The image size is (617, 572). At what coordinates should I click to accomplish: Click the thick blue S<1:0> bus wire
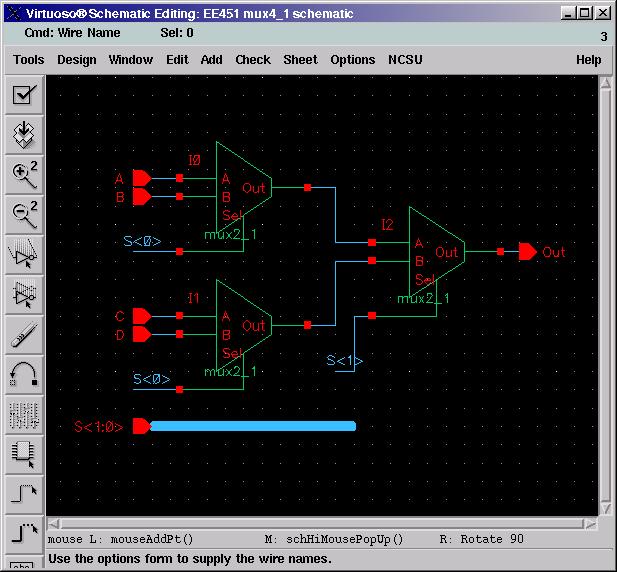tap(253, 426)
